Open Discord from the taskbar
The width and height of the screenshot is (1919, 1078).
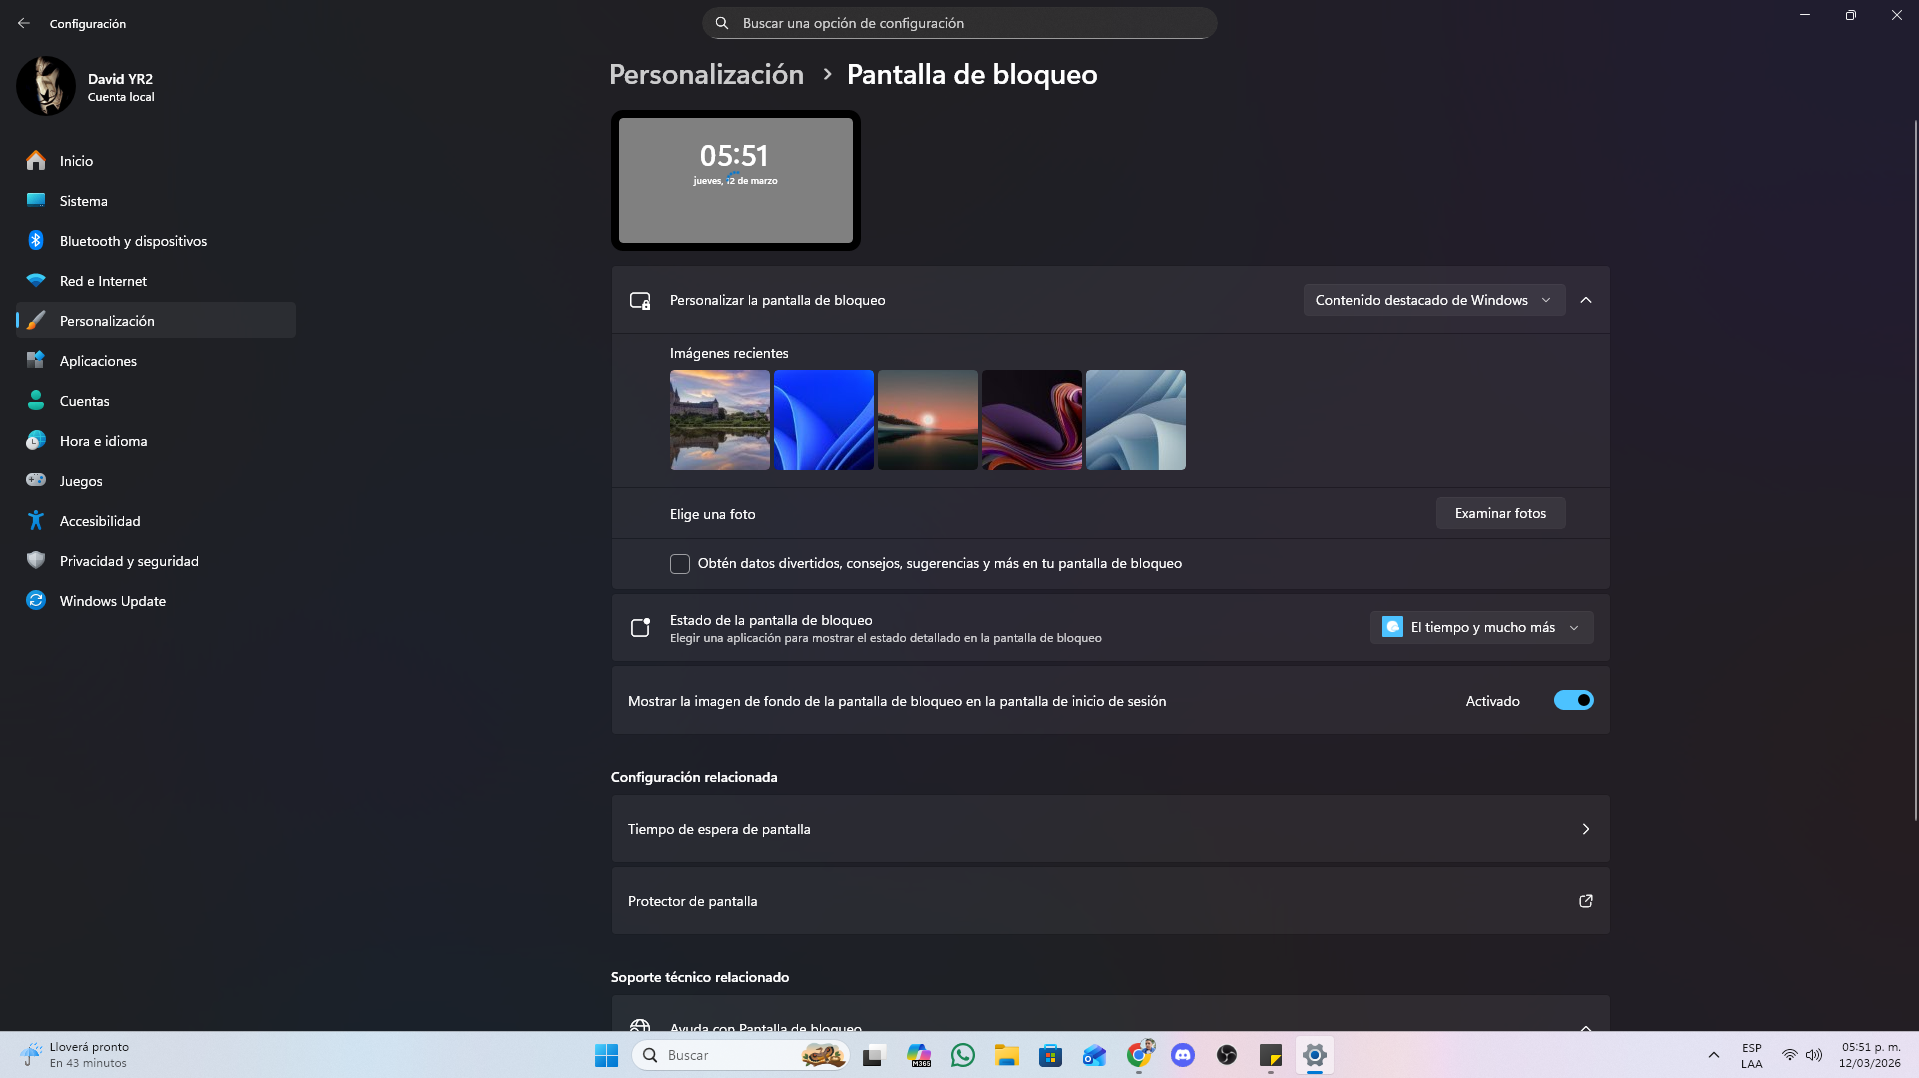click(x=1183, y=1055)
